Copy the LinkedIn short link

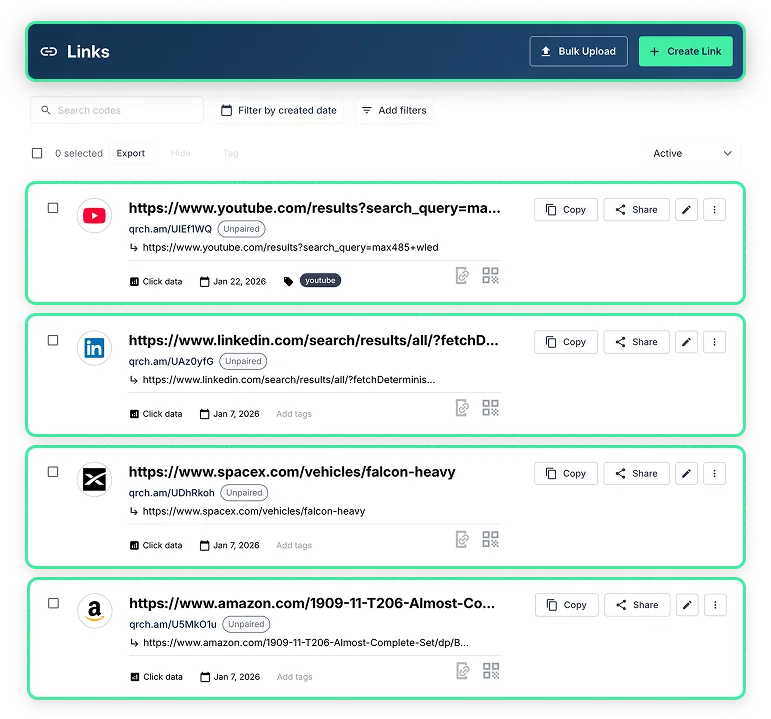point(566,342)
